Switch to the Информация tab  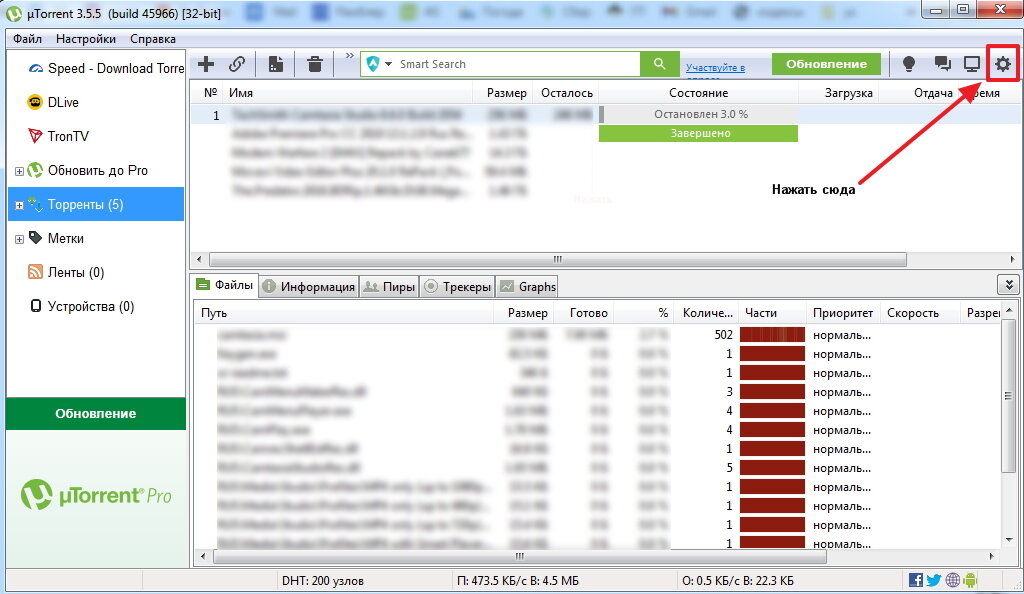pyautogui.click(x=309, y=287)
